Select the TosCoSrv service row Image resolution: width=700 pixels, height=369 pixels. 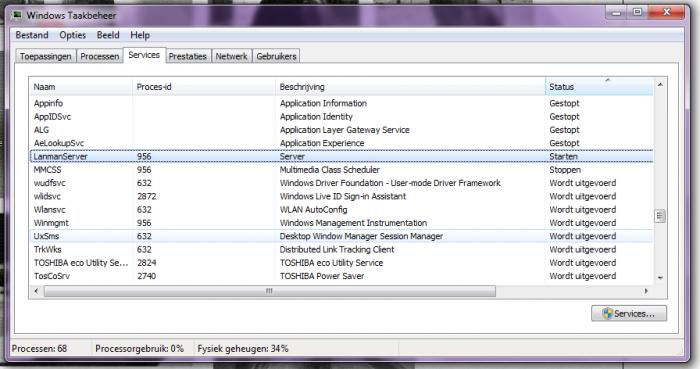coord(342,276)
